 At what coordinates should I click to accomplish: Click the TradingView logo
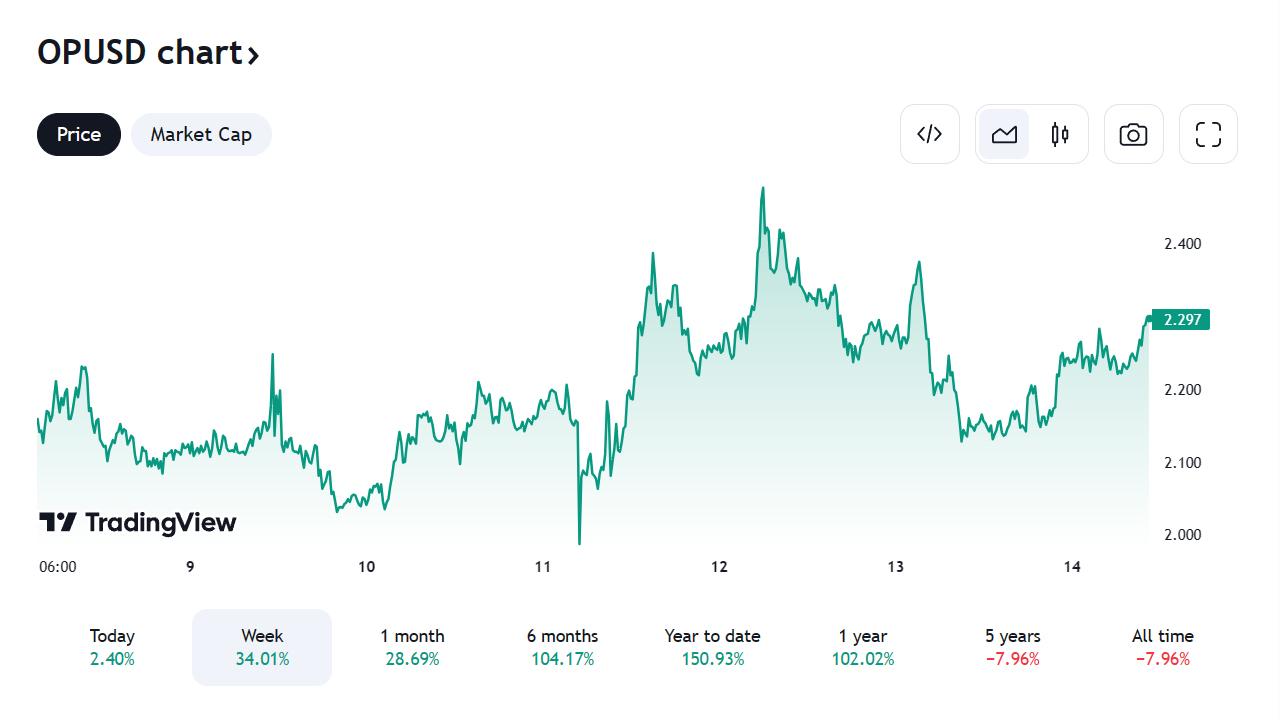tap(138, 522)
